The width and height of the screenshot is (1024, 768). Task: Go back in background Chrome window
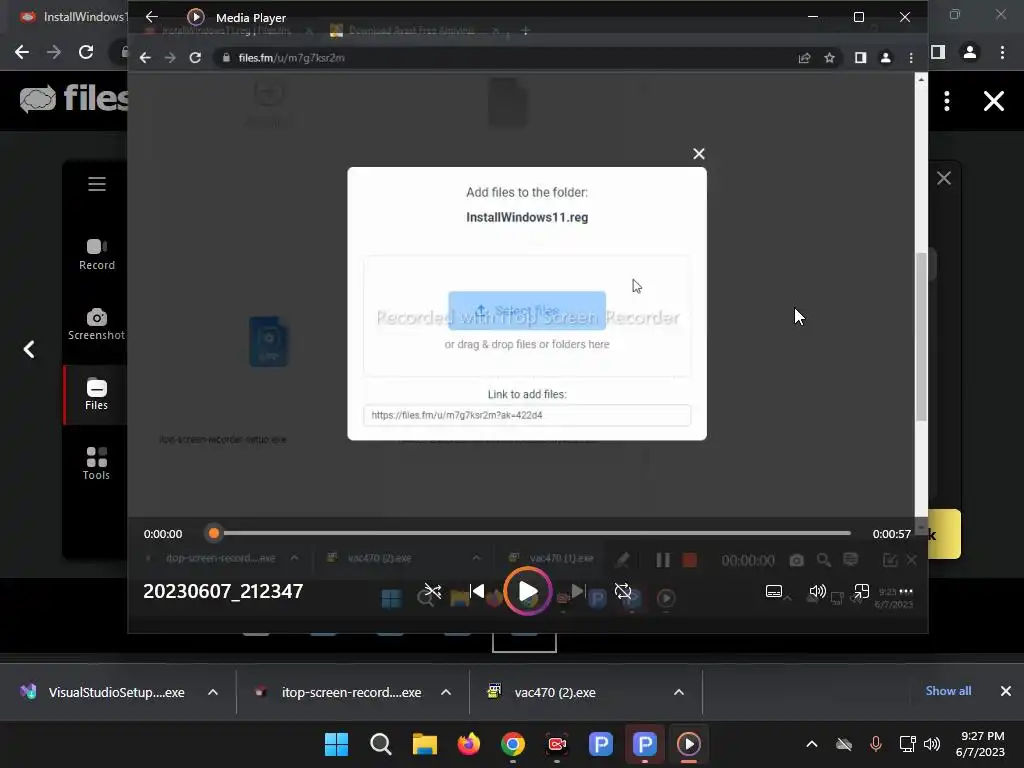[x=22, y=52]
